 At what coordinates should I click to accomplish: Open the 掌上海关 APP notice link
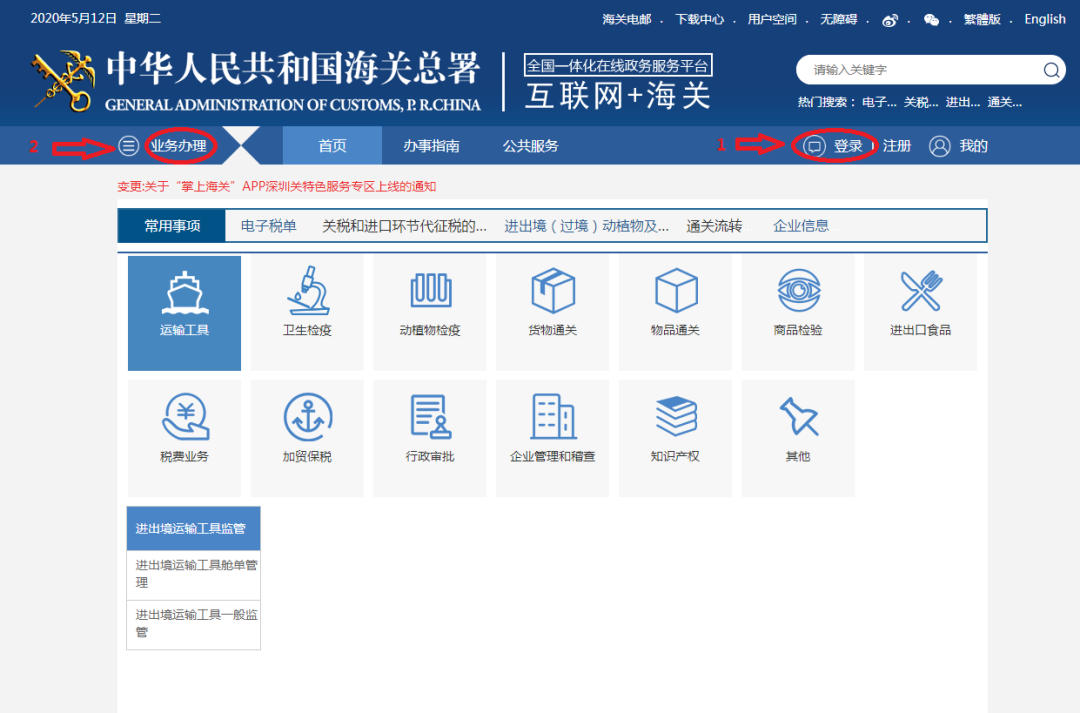(280, 186)
